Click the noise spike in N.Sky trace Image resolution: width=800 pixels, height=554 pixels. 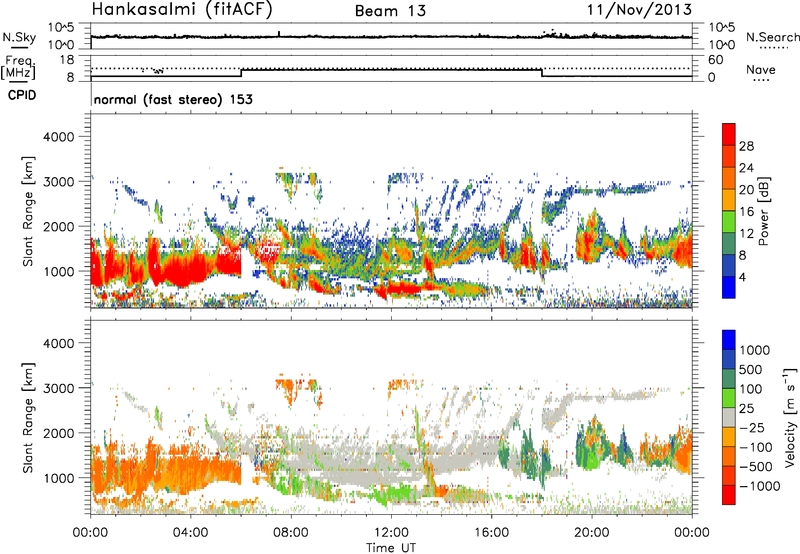(279, 34)
